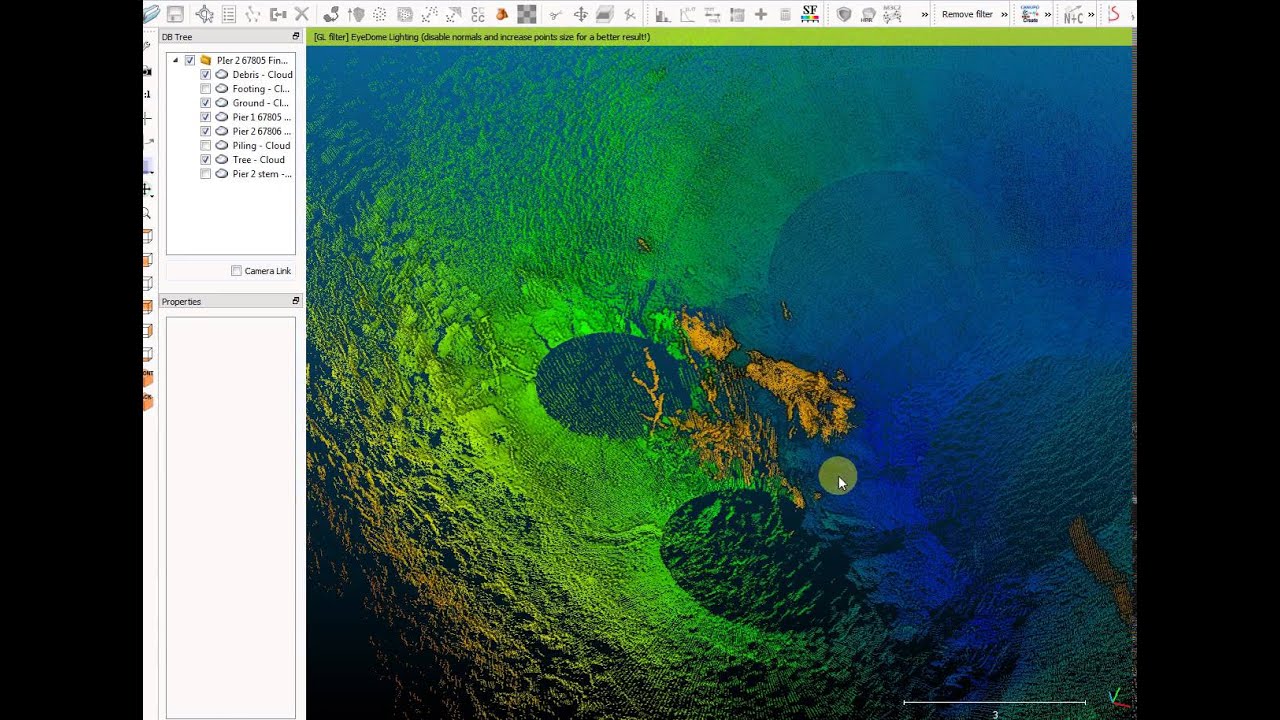
Task: Compute cloud-to-cloud distance icon
Action: pos(429,14)
